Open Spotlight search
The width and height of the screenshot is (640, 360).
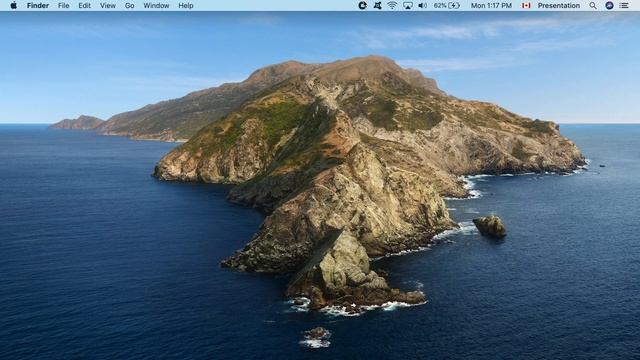(593, 5)
